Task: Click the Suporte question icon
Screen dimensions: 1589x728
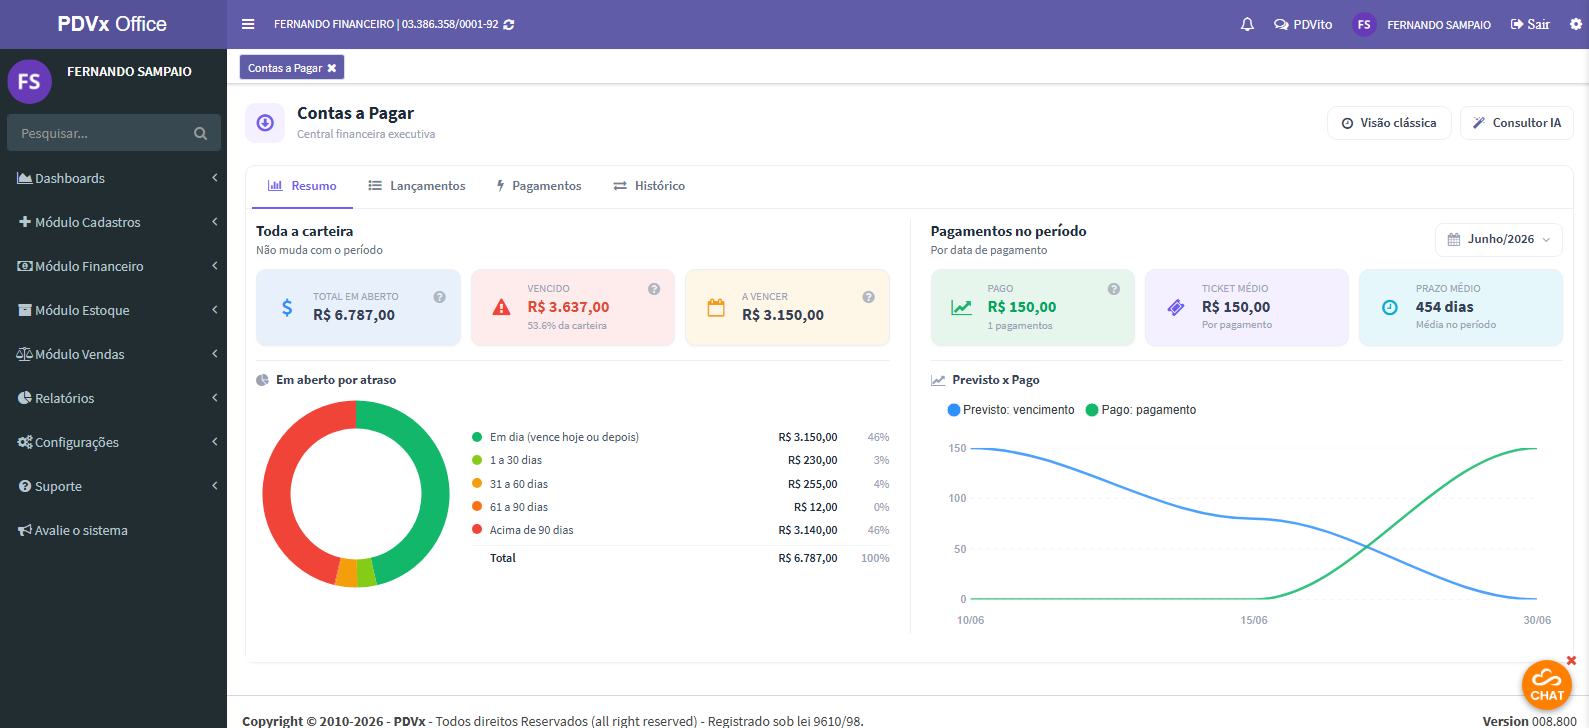Action: (25, 486)
